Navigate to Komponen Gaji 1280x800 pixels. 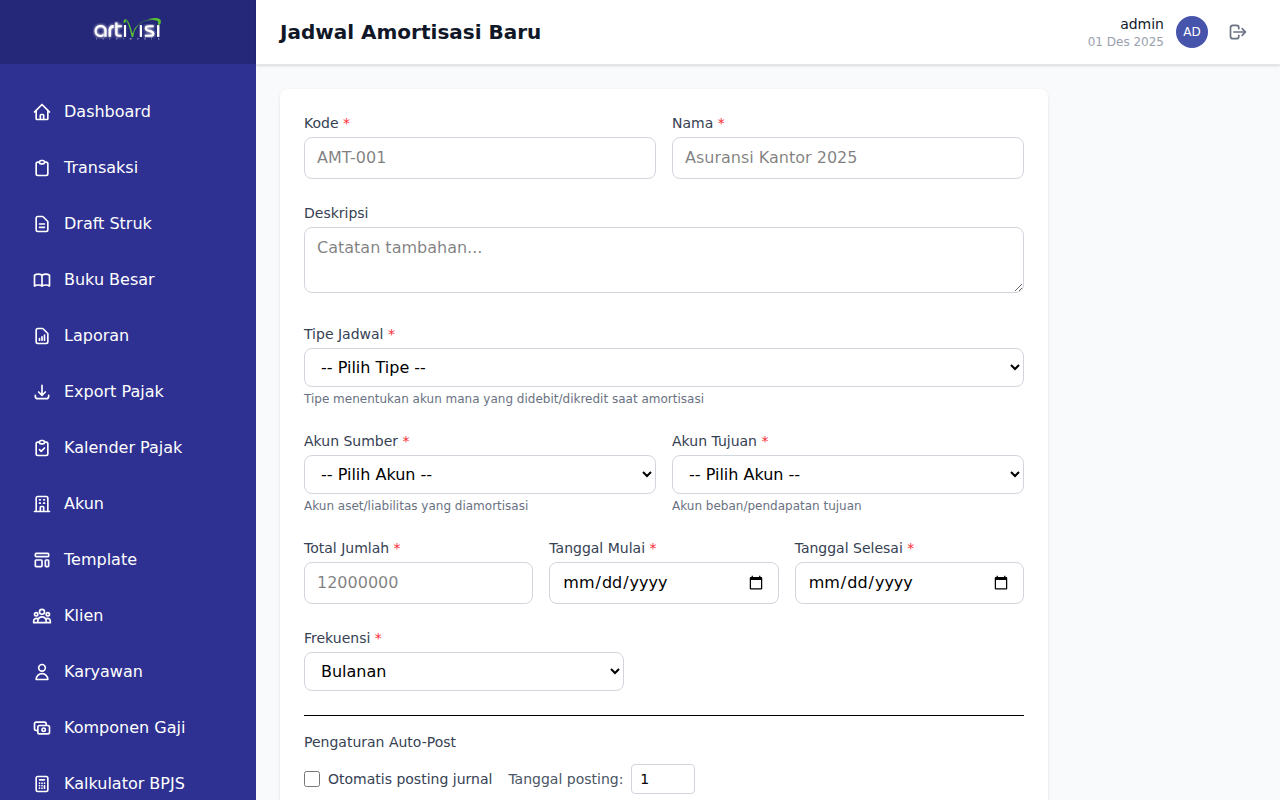point(124,728)
